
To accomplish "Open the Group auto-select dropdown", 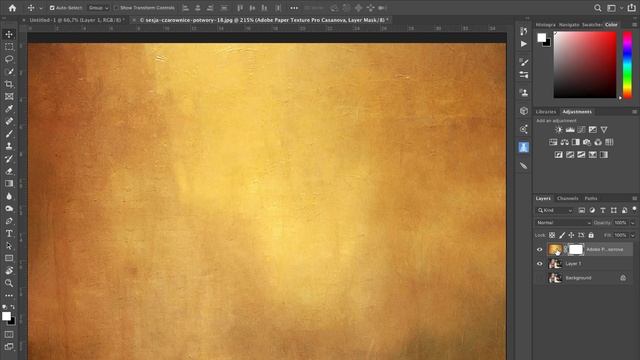I will tap(98, 8).
